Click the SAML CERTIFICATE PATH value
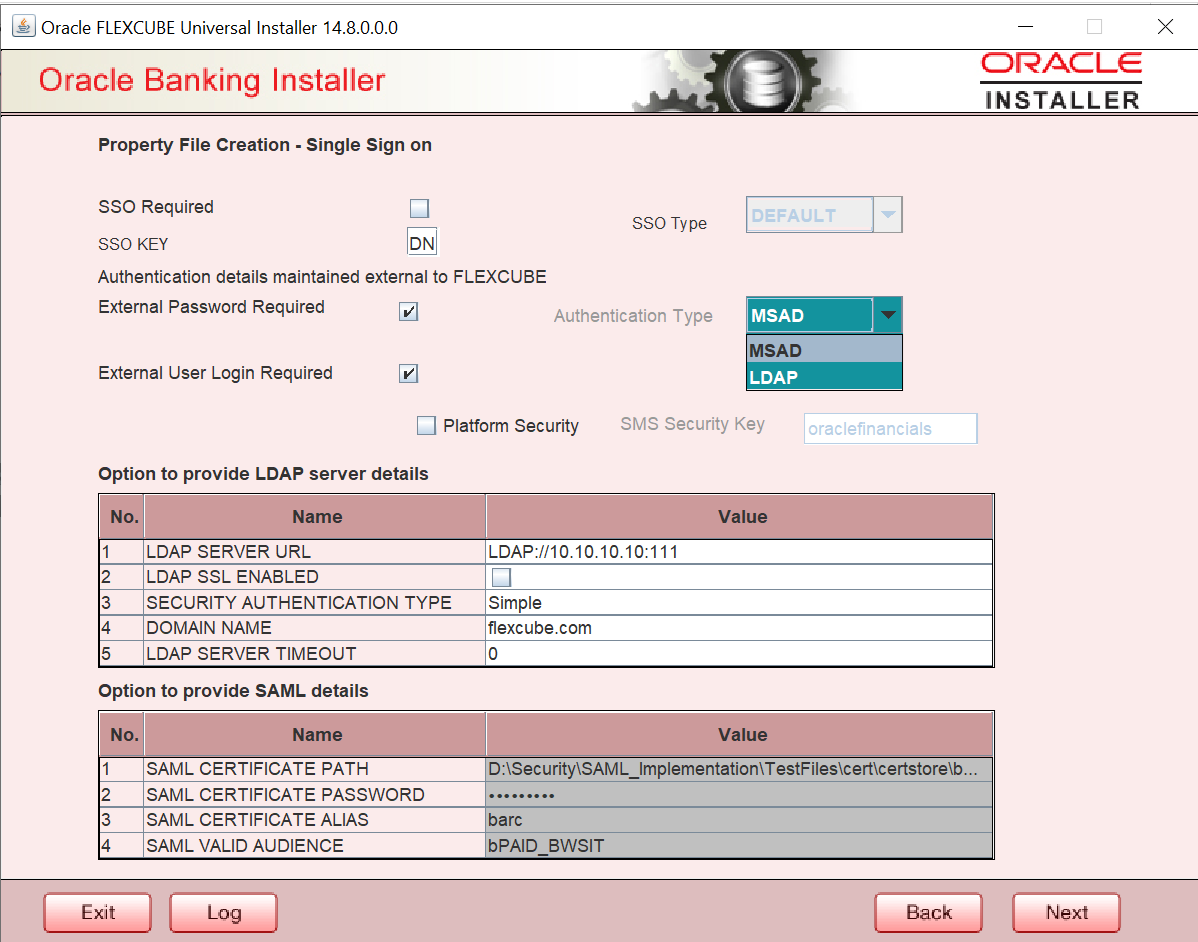The height and width of the screenshot is (942, 1198). 739,769
